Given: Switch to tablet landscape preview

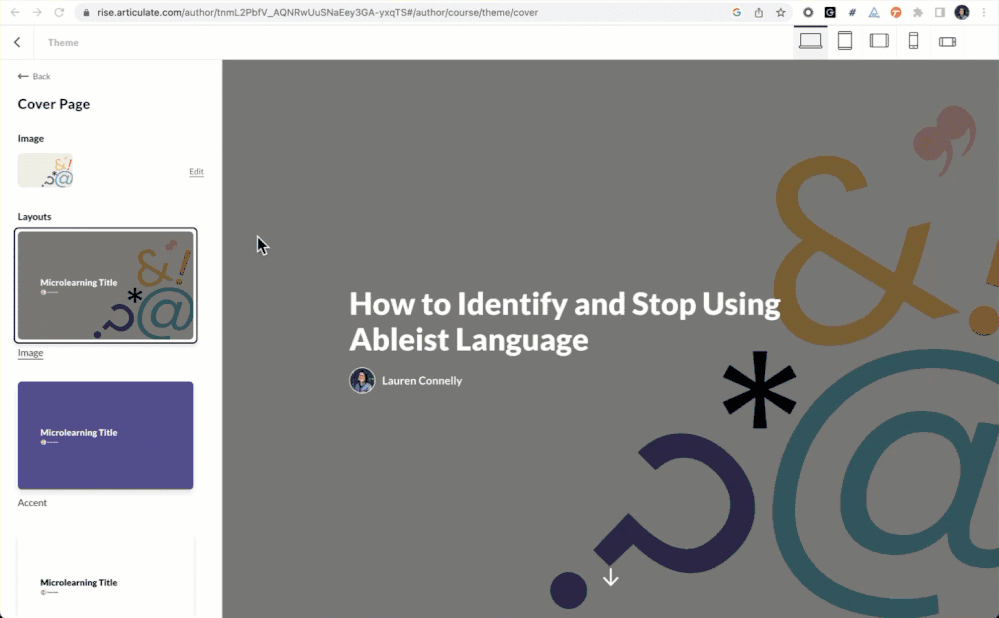Looking at the screenshot, I should [879, 41].
